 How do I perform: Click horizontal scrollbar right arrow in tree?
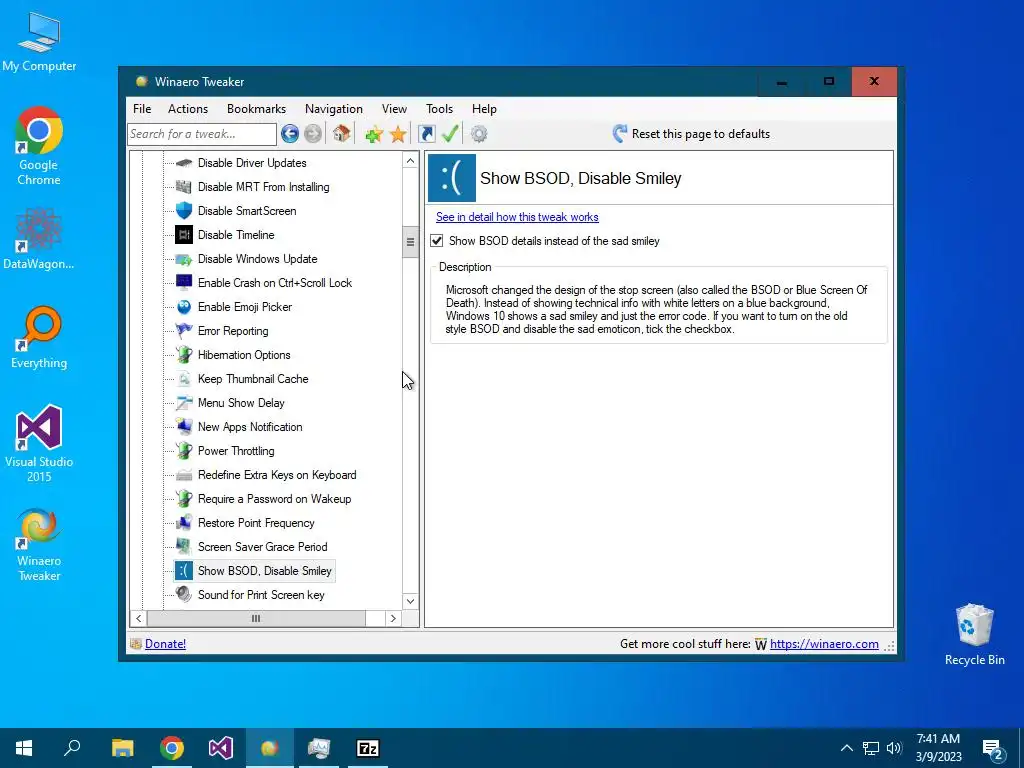point(392,618)
